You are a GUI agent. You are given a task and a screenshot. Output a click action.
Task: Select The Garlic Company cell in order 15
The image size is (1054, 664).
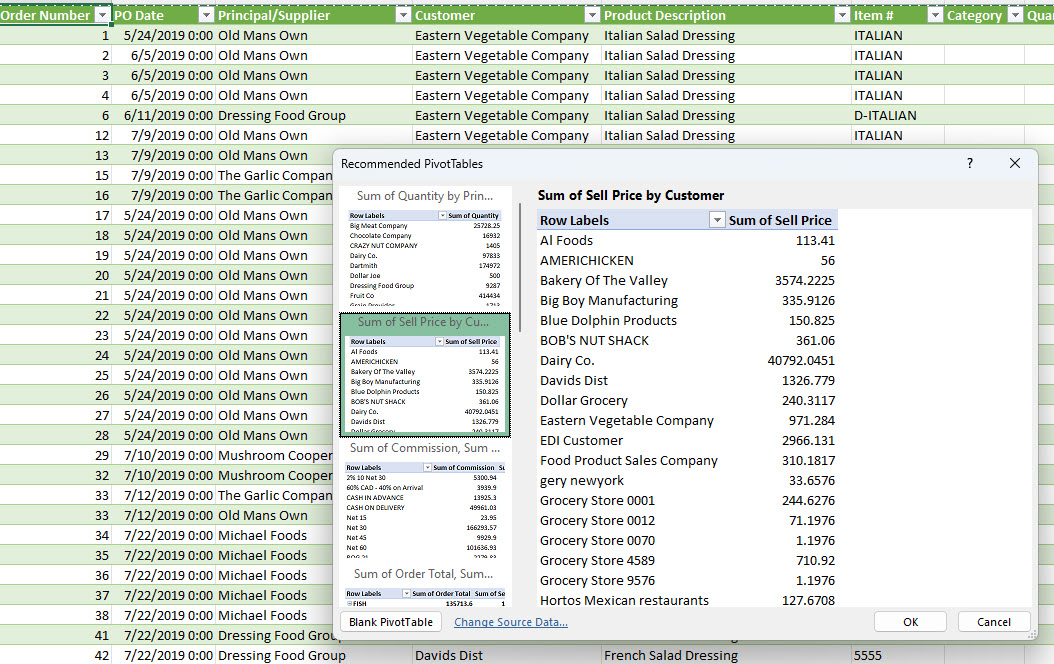point(275,175)
